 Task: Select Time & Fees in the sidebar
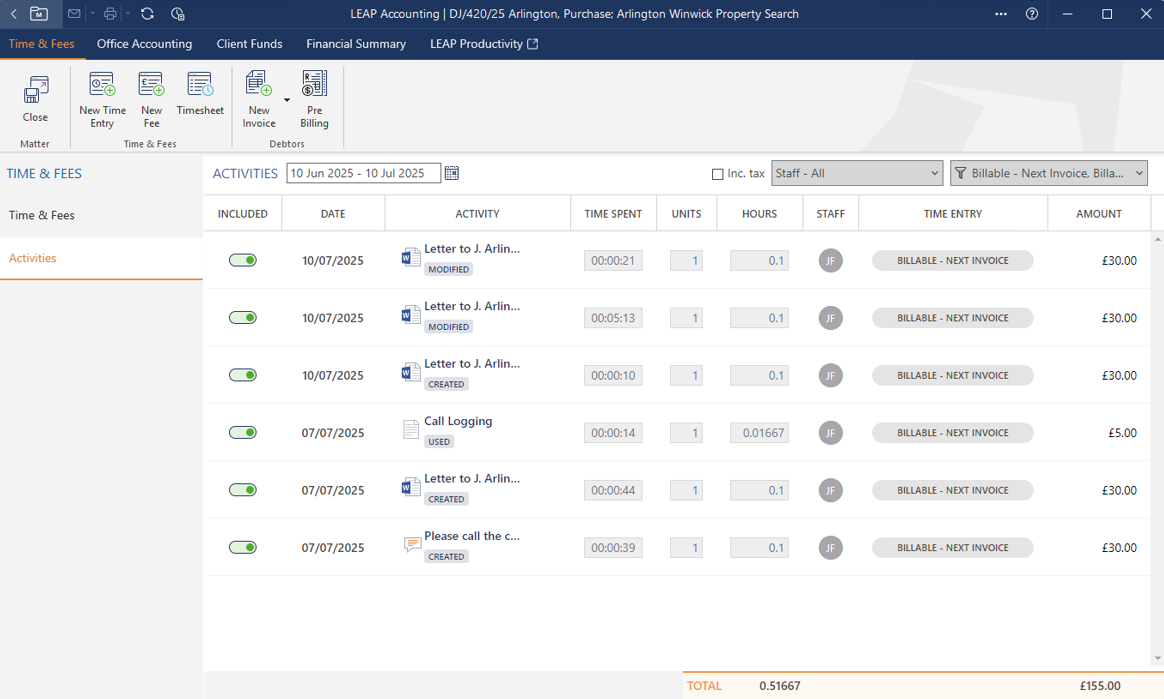(42, 216)
